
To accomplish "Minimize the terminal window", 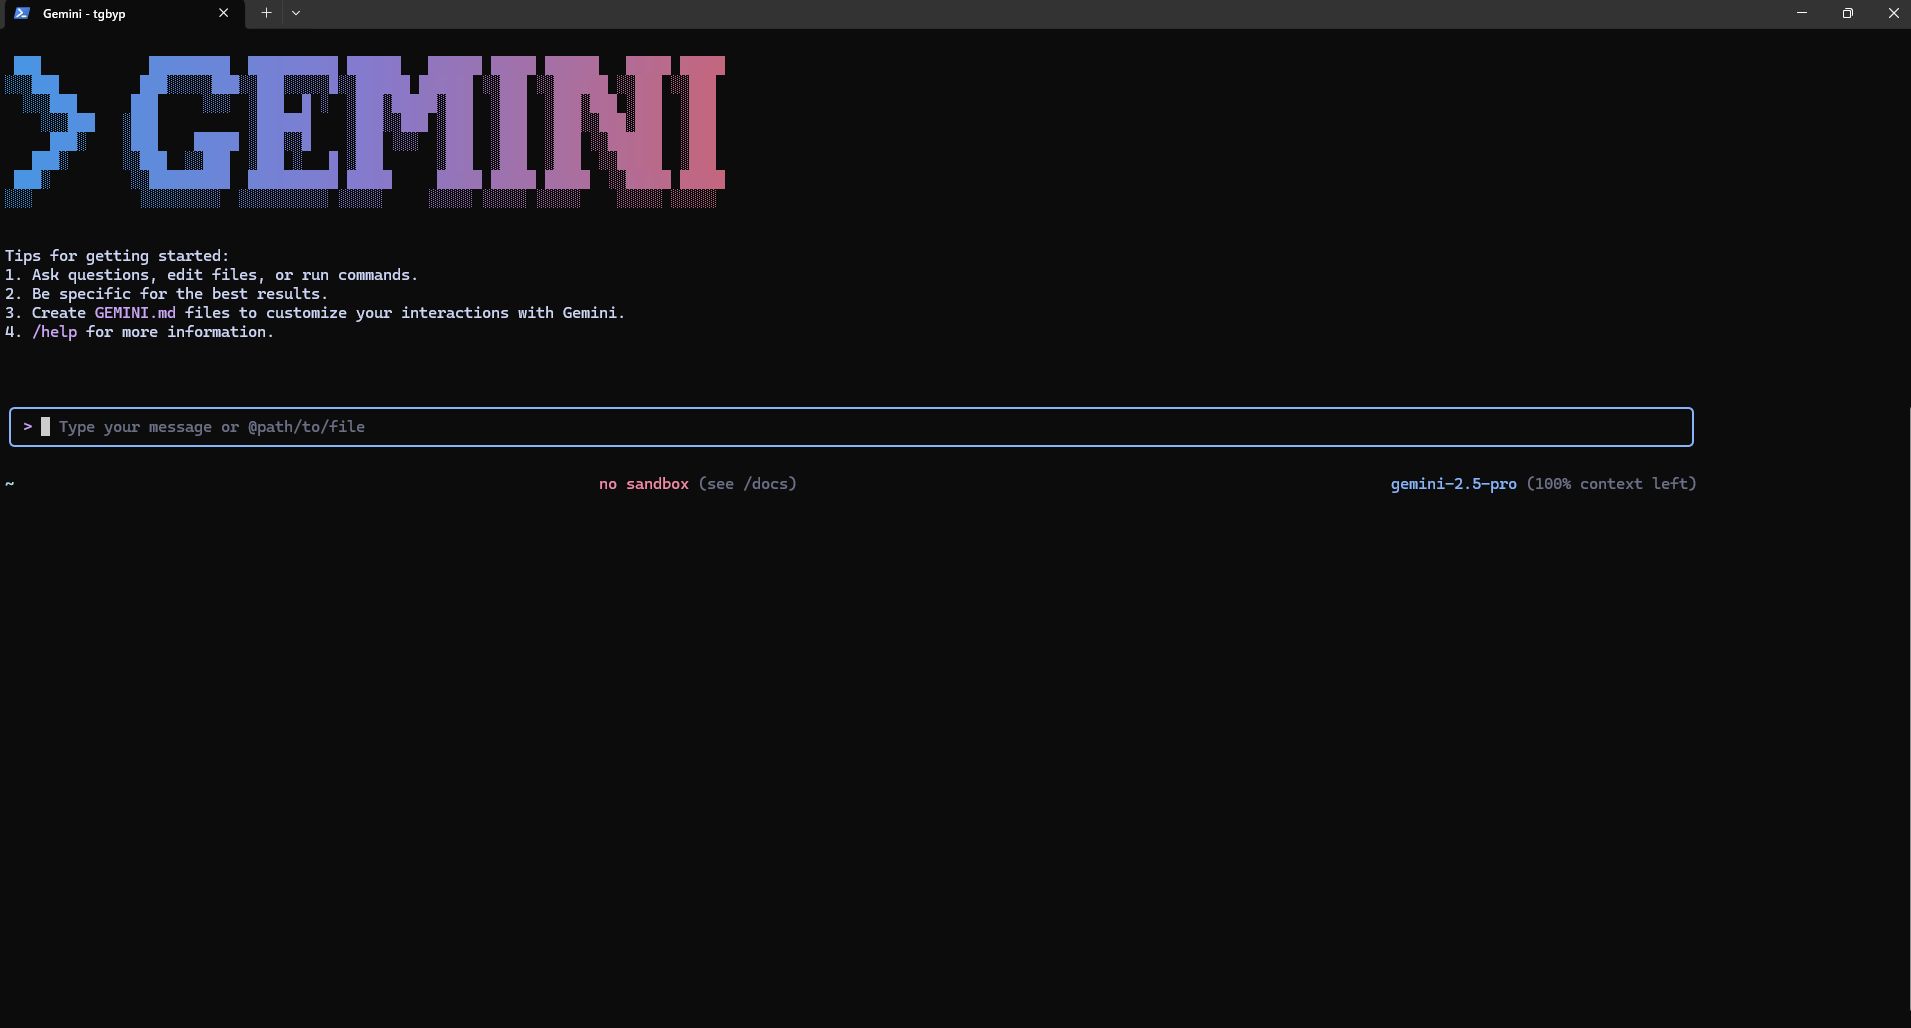I will coord(1802,13).
